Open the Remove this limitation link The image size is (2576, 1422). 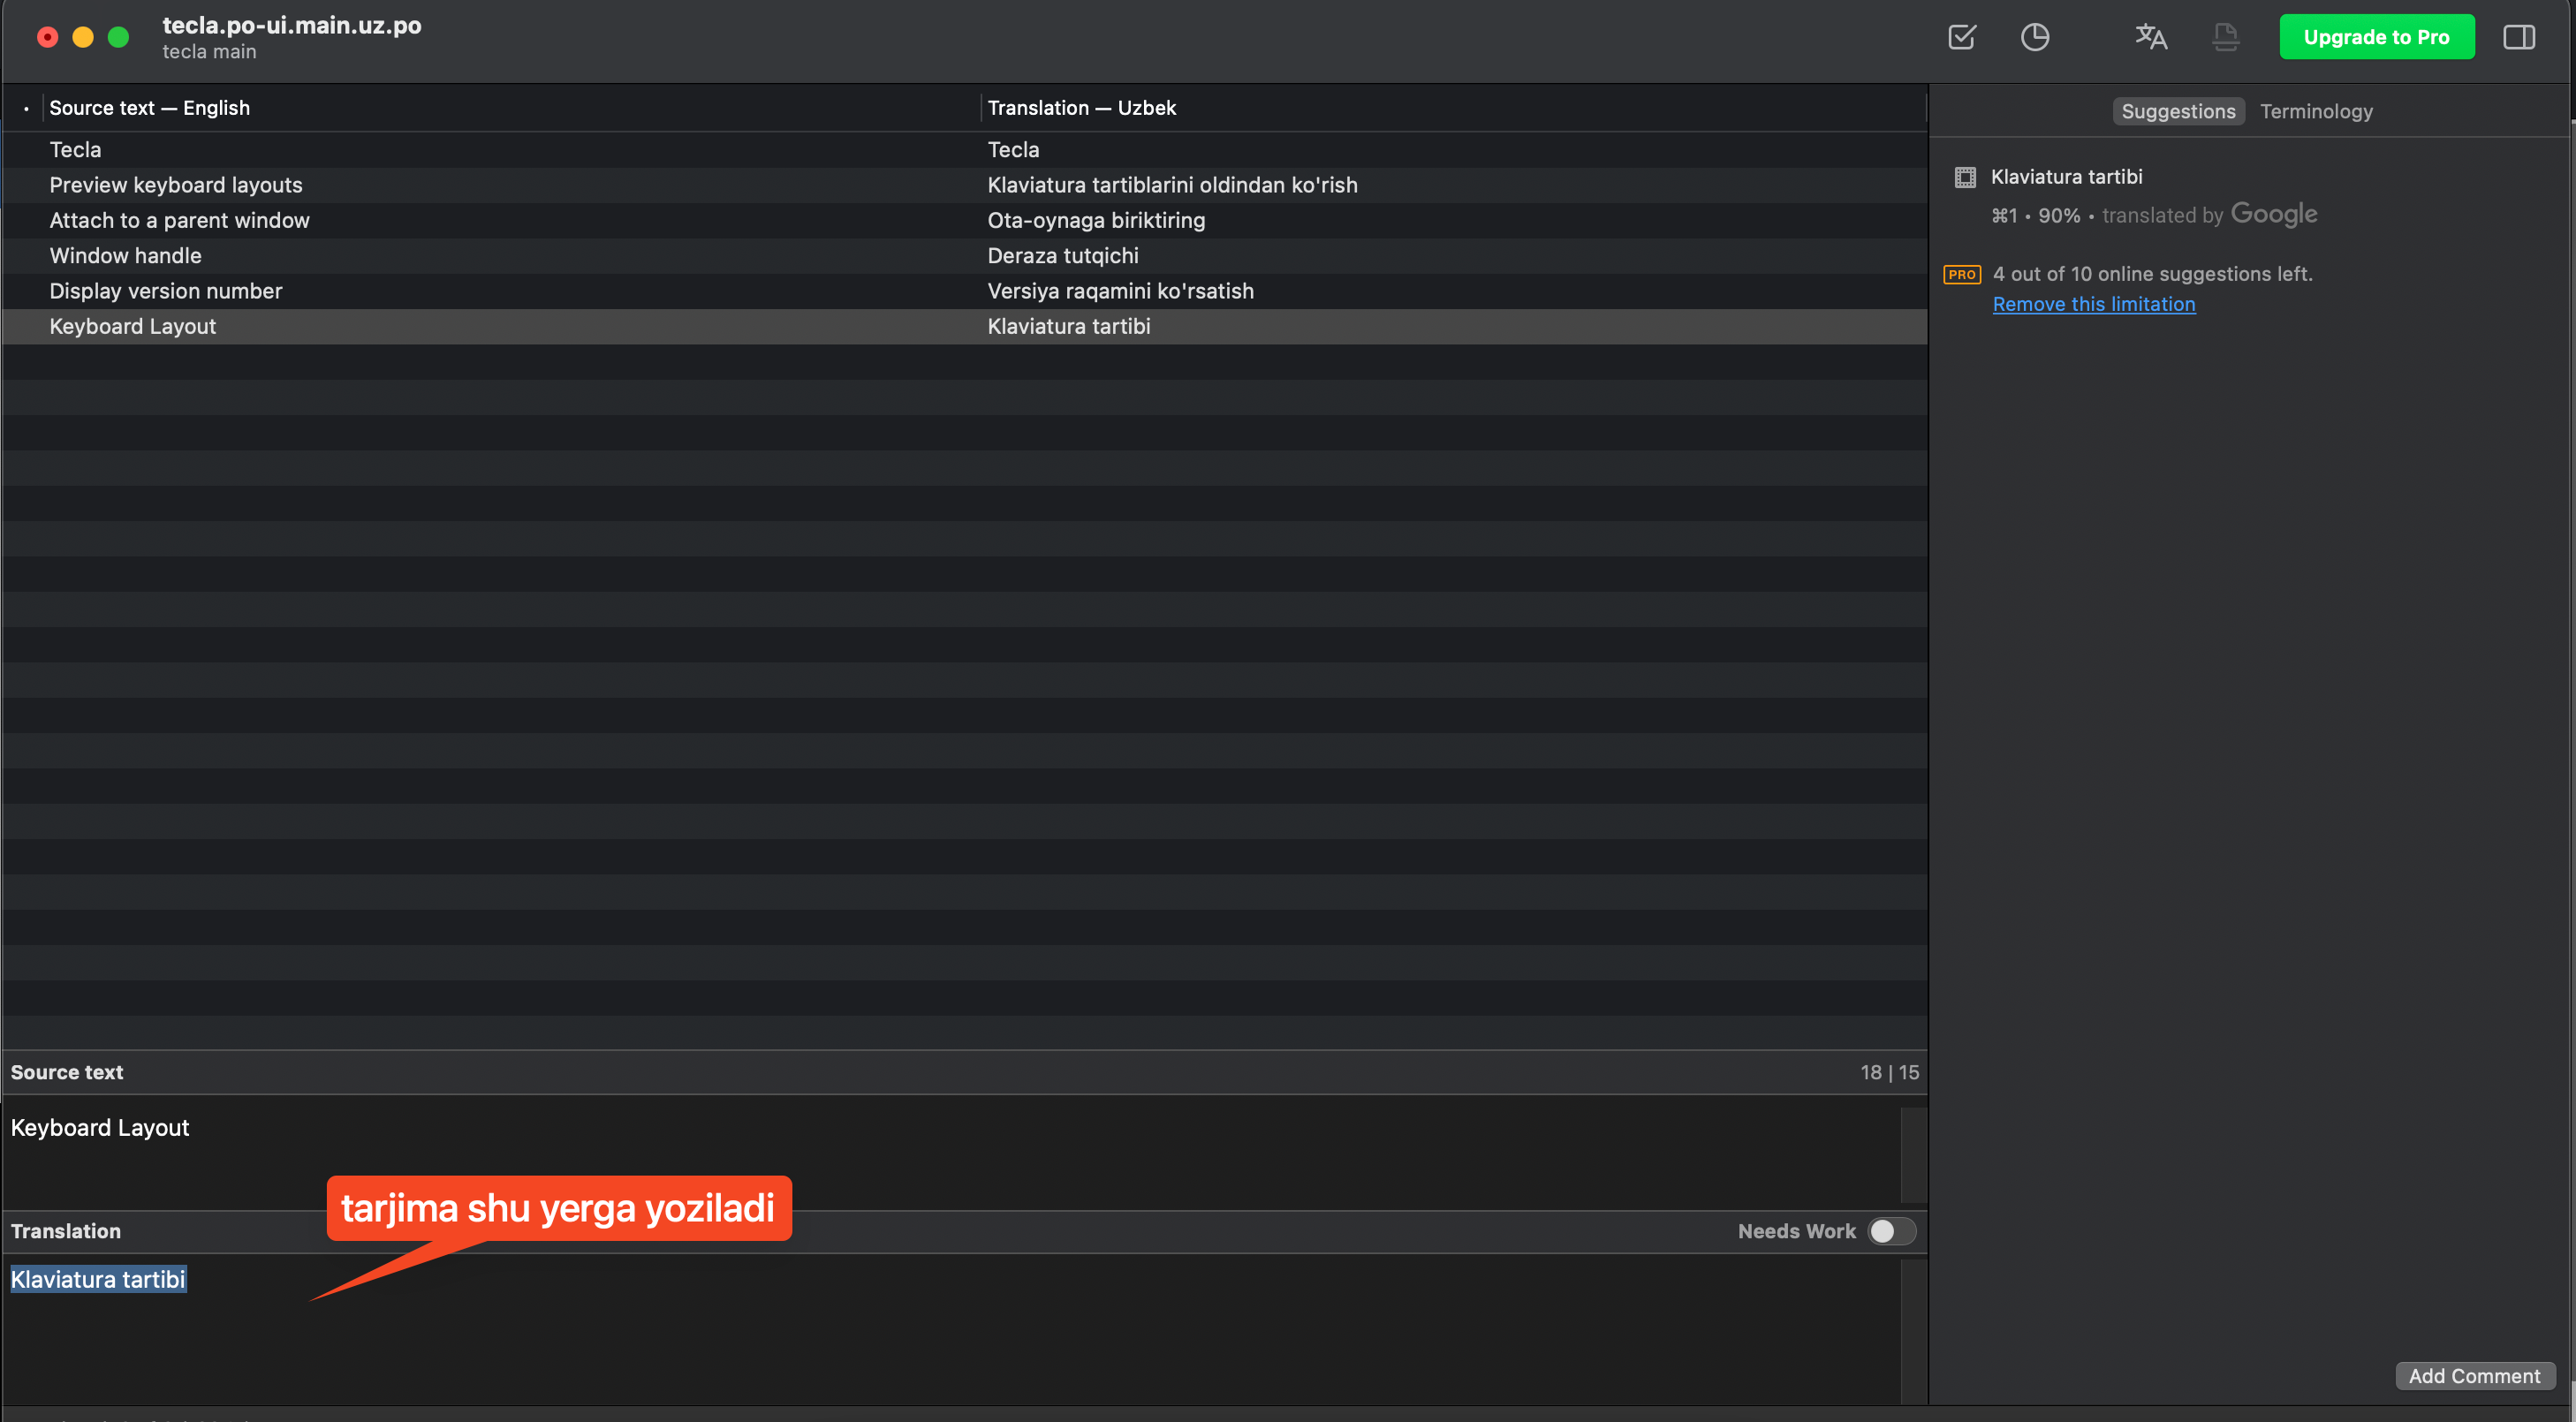[x=2093, y=304]
